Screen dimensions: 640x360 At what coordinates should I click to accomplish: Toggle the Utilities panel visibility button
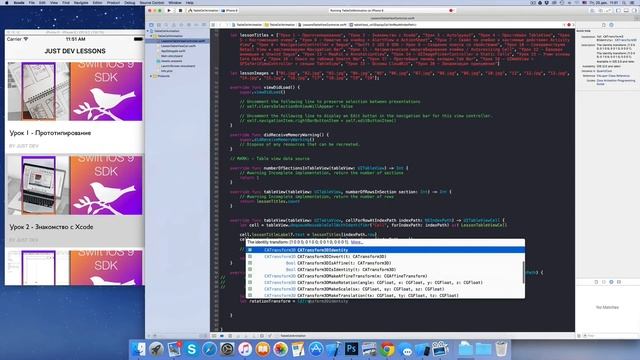click(x=634, y=11)
